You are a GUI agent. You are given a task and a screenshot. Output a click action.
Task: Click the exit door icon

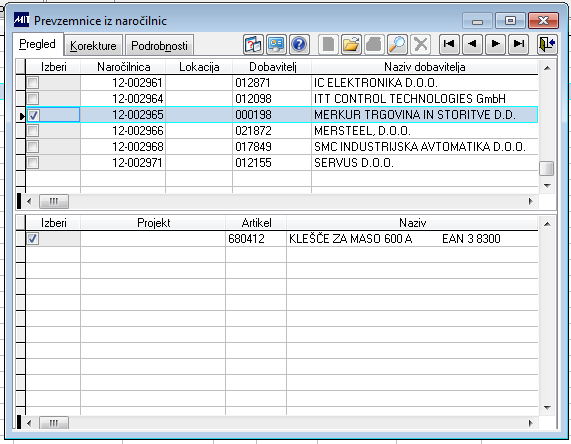(x=547, y=44)
